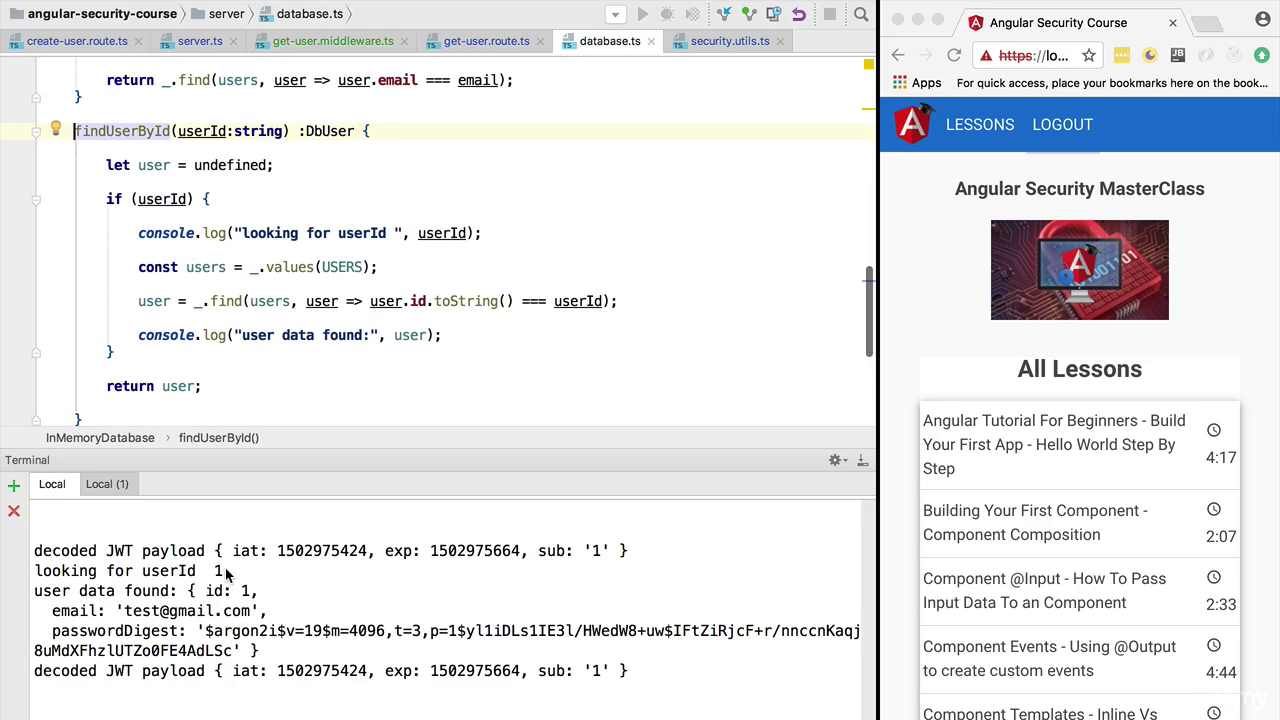The width and height of the screenshot is (1280, 720).
Task: Click Chrome back arrow button
Action: 898,56
